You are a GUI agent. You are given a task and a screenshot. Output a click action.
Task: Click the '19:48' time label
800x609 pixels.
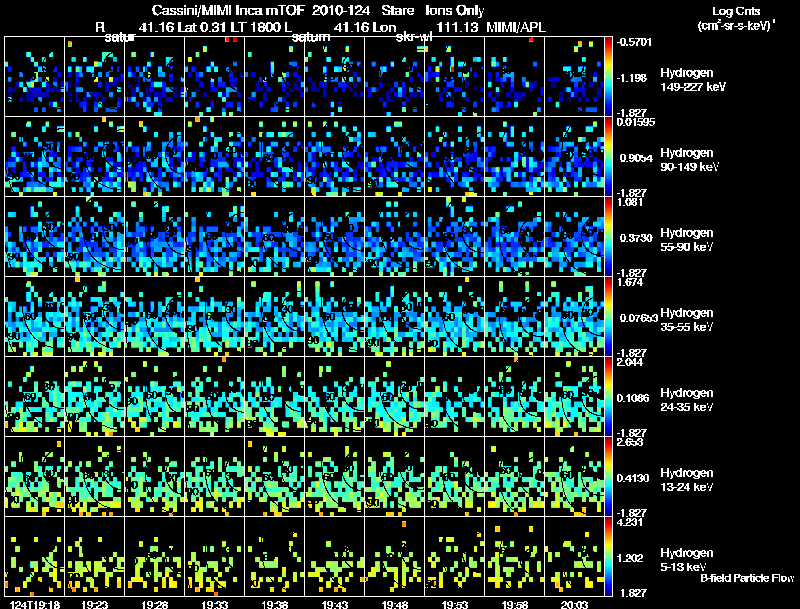pyautogui.click(x=394, y=604)
